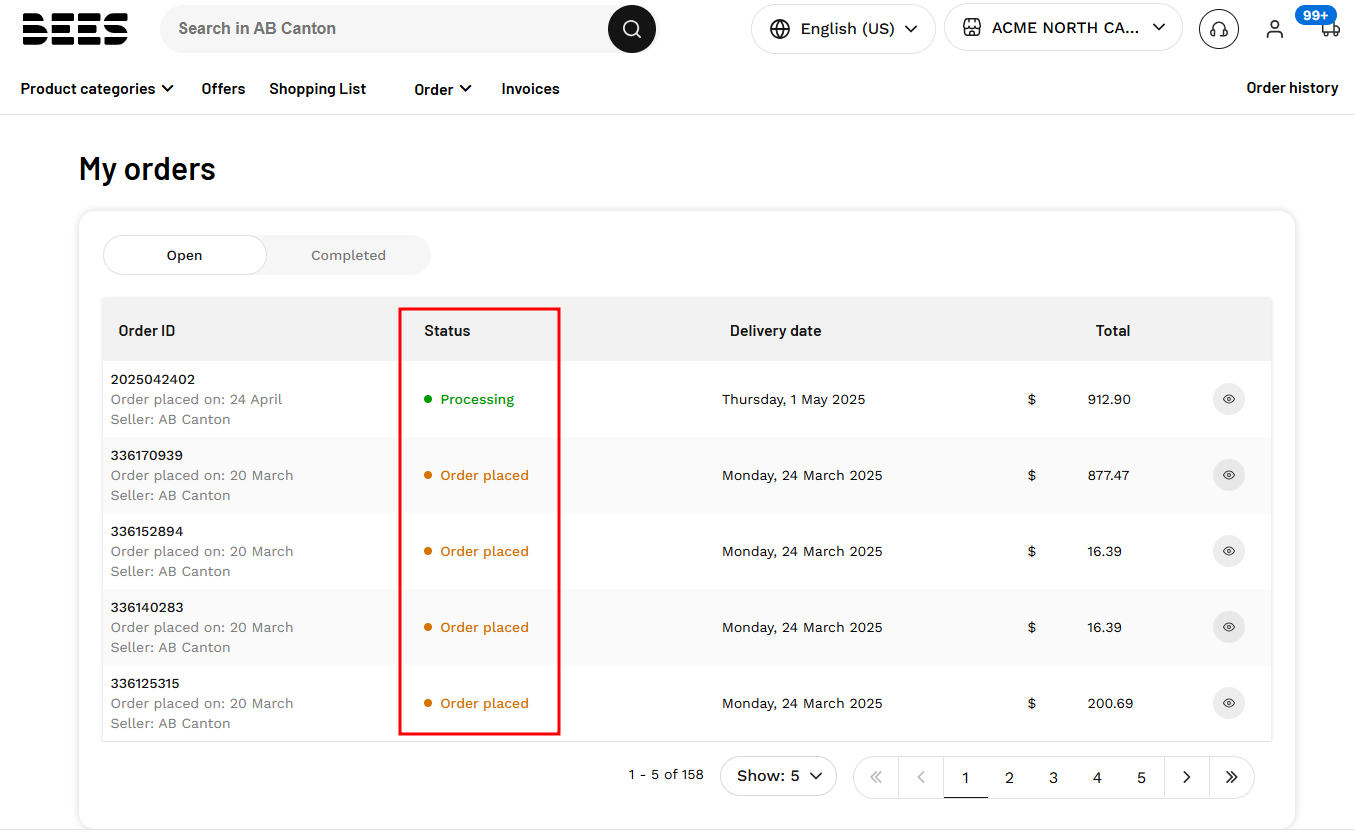Click the Order ID column header
Viewport: 1355px width, 832px height.
[147, 331]
